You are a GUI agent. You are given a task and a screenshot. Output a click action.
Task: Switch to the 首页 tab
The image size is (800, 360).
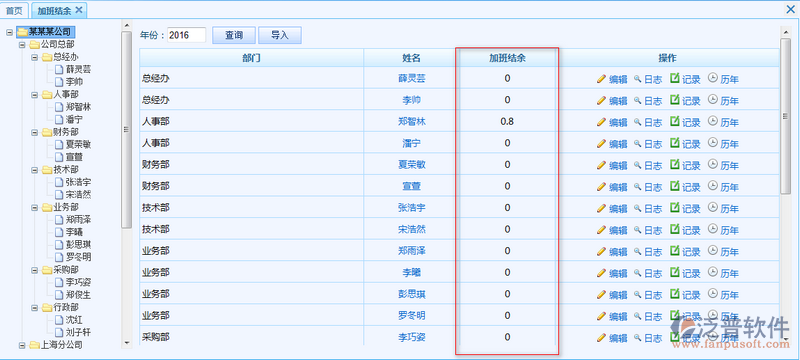[14, 10]
